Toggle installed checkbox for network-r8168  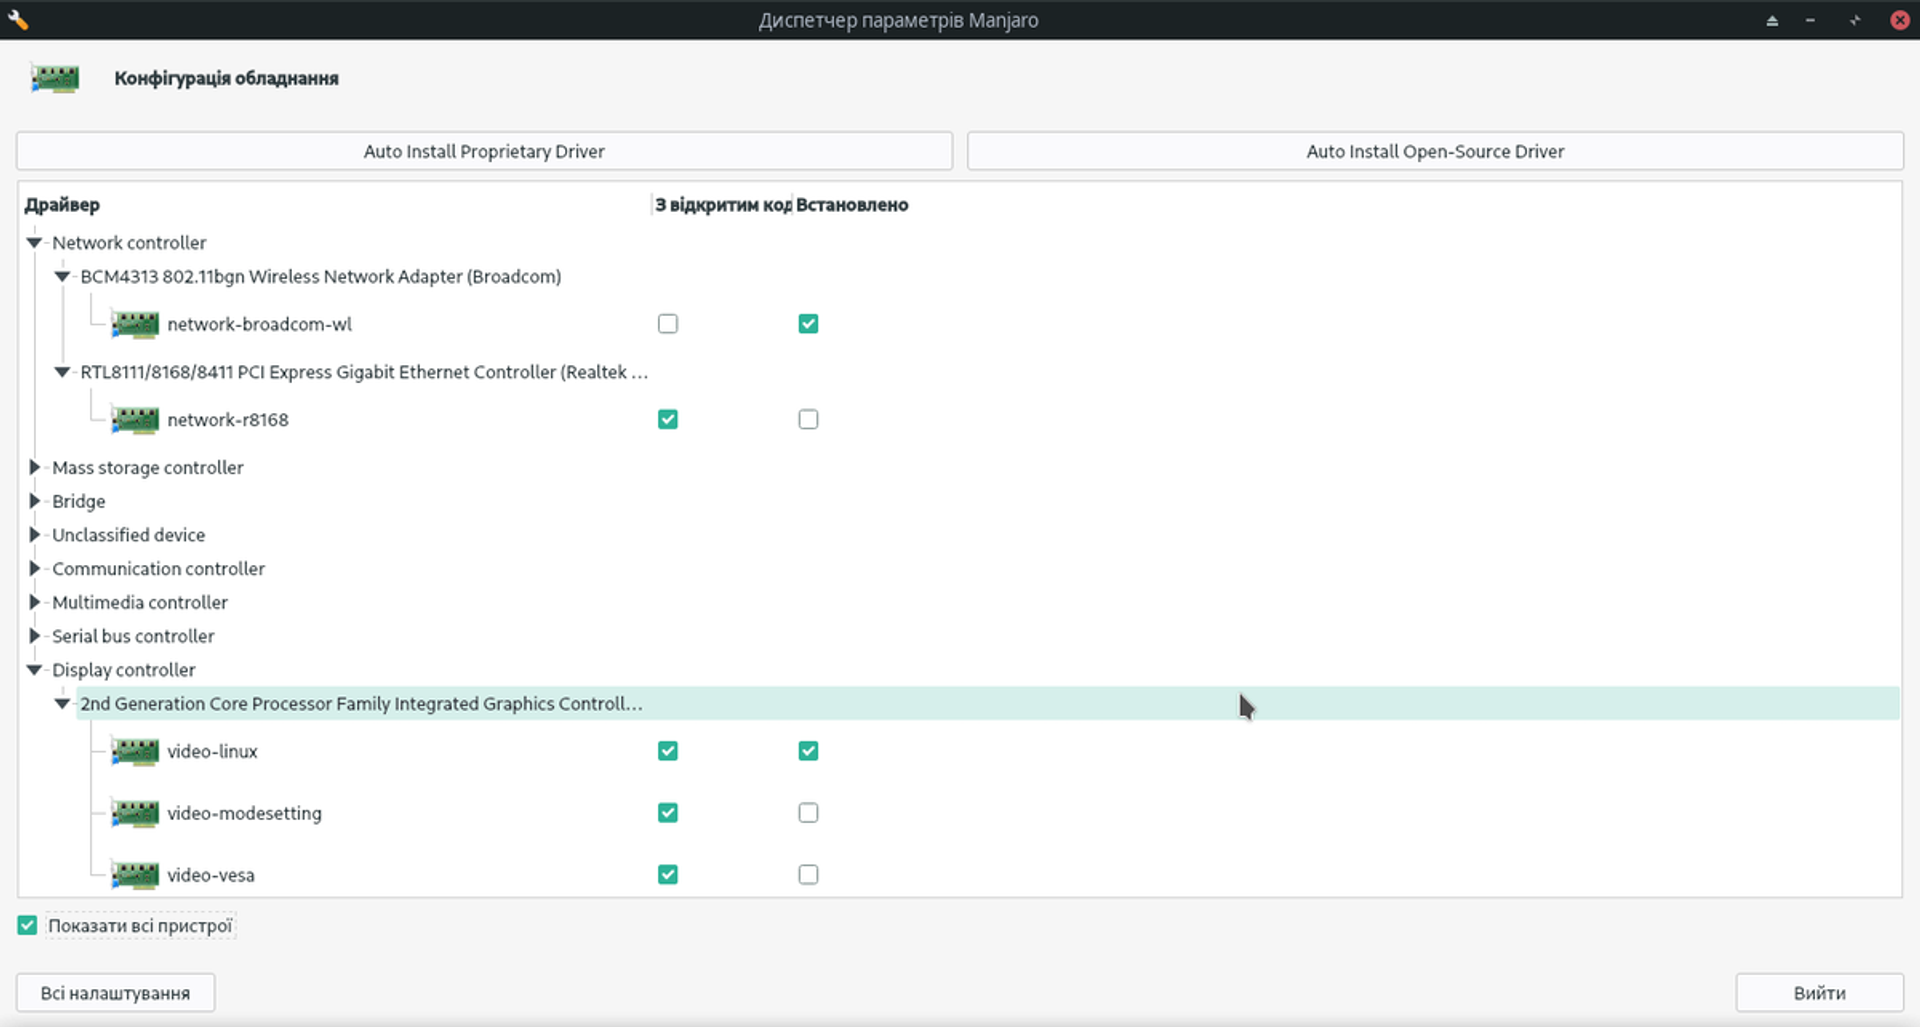[x=808, y=420]
